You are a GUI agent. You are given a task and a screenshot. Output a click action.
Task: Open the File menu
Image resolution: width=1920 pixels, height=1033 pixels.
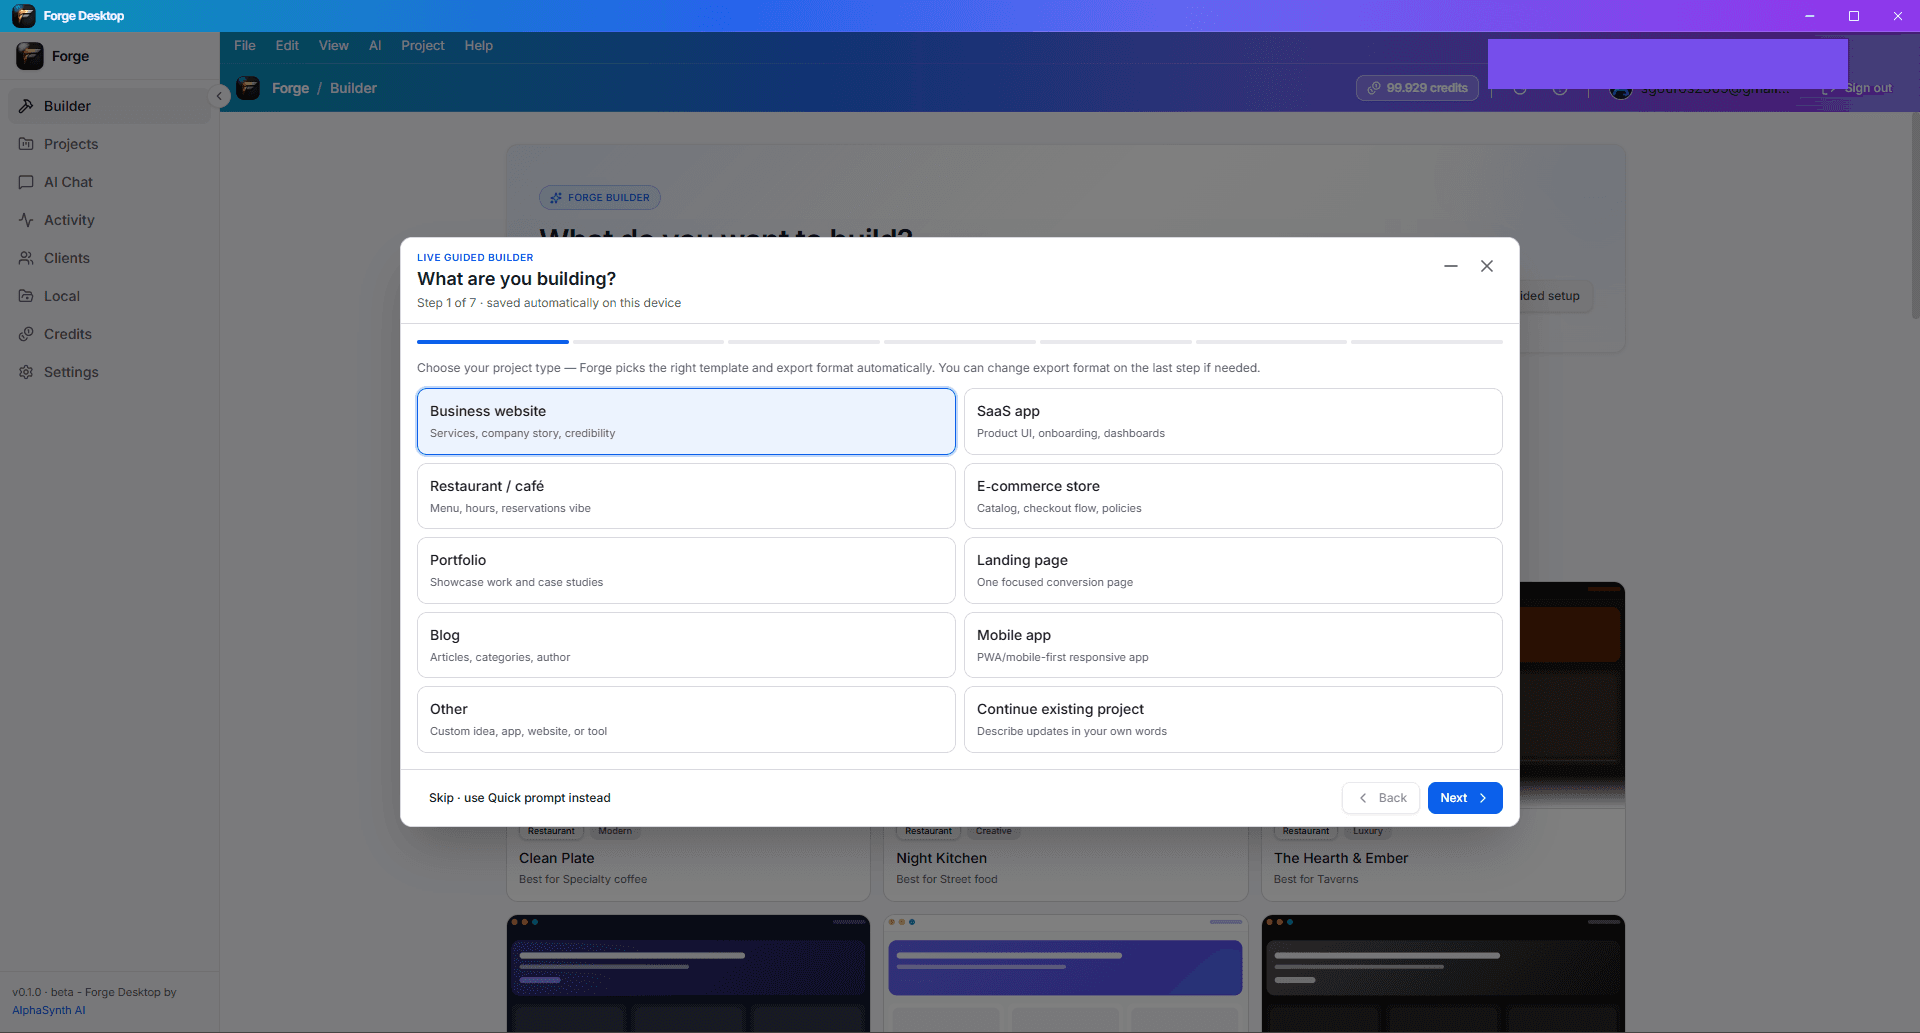coord(245,46)
